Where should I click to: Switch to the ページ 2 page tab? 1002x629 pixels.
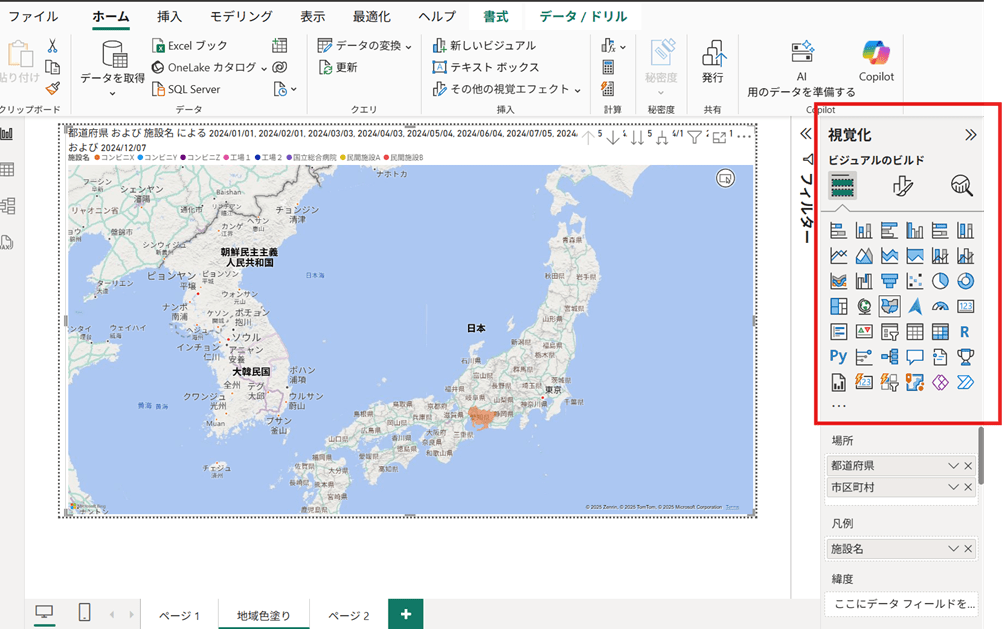click(349, 616)
